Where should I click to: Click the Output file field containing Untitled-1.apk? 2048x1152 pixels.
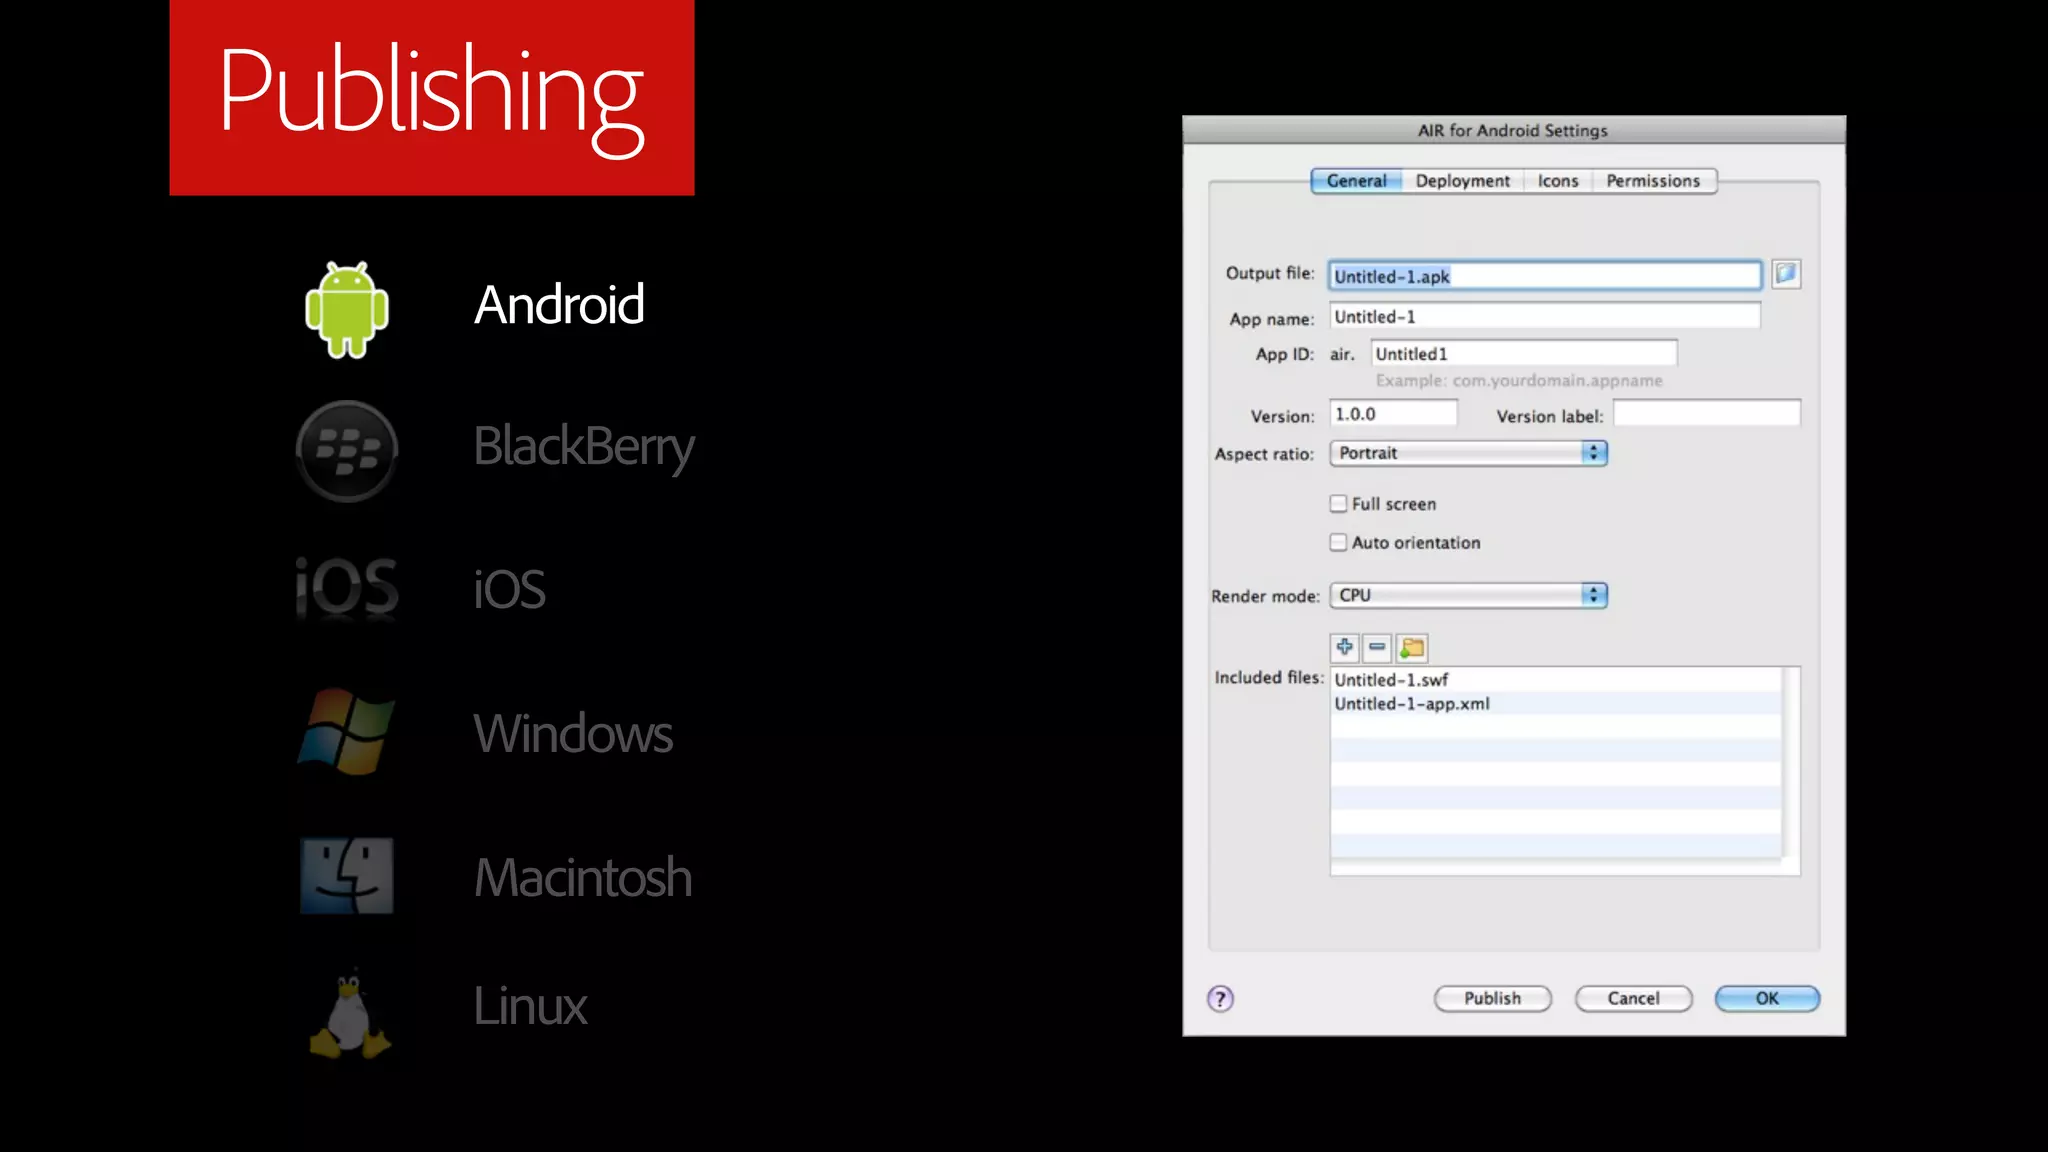pos(1545,276)
